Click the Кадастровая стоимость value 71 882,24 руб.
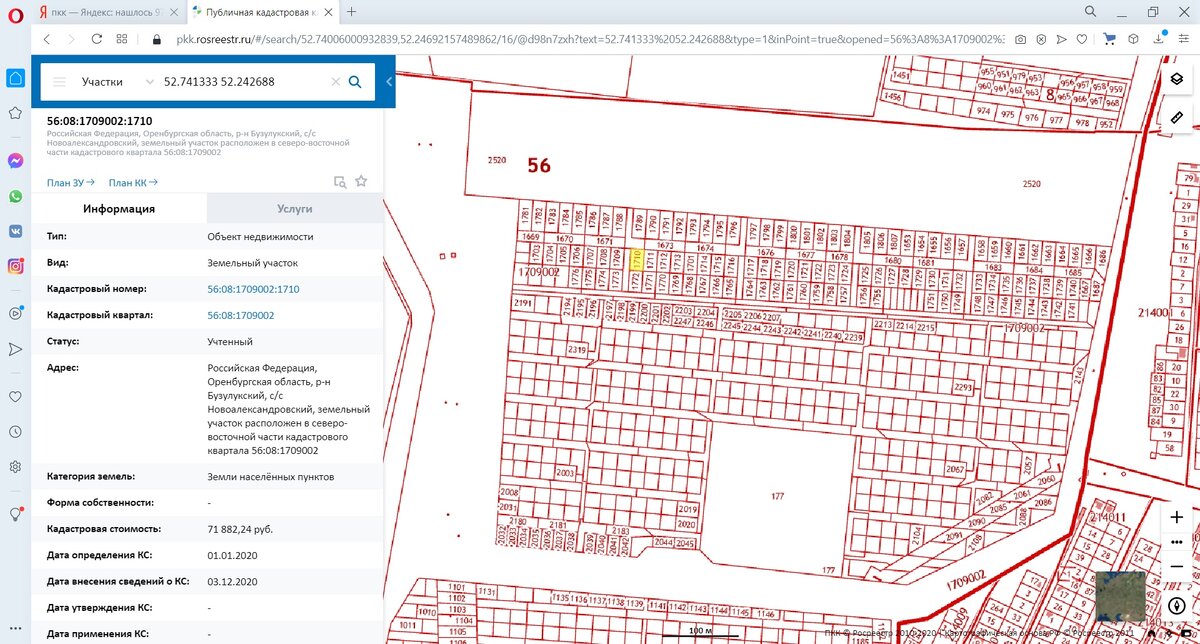 (x=240, y=529)
